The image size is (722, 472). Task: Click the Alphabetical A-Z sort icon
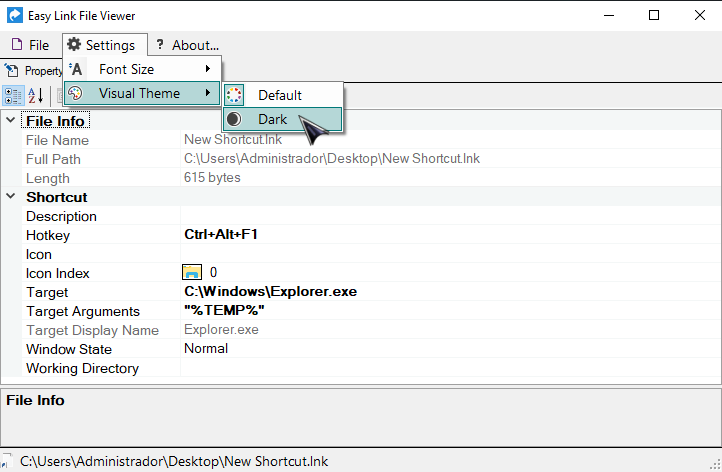[35, 96]
